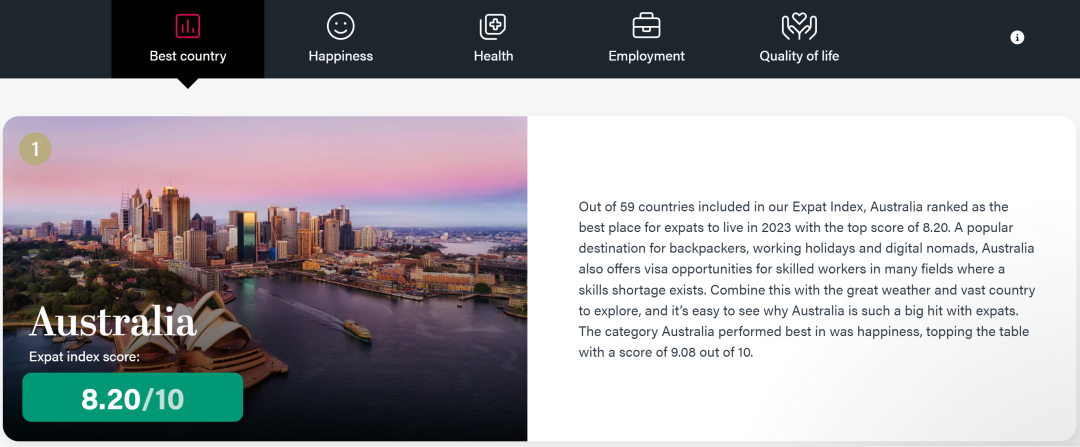Open the info icon in the header

pos(1017,37)
